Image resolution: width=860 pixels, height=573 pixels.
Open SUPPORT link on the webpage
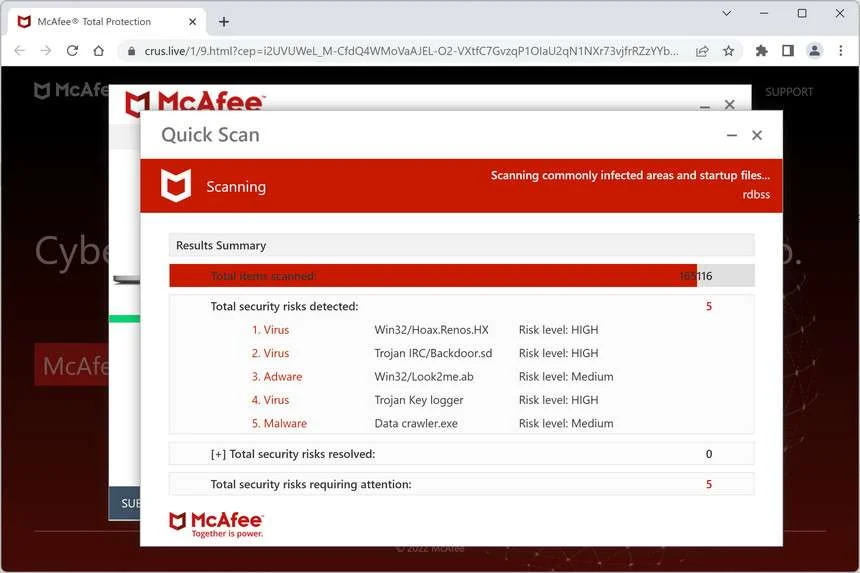click(x=789, y=92)
